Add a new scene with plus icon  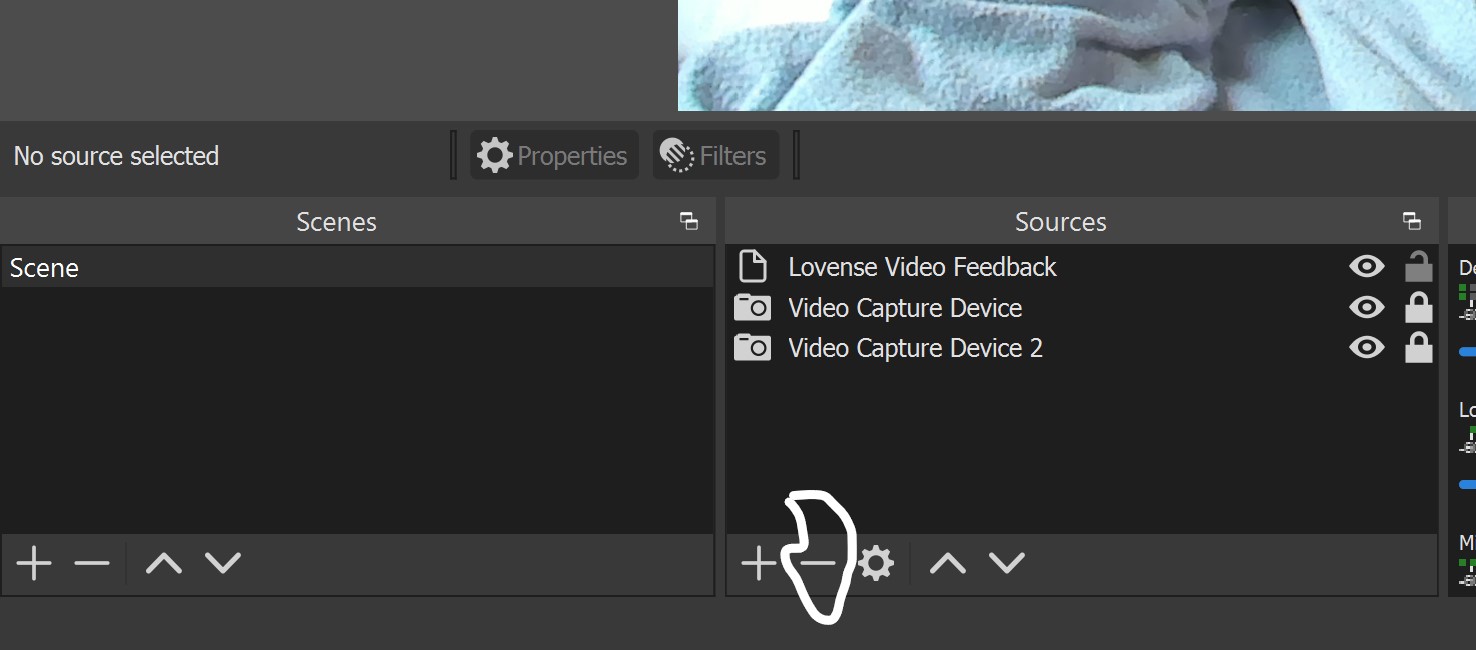click(x=34, y=564)
